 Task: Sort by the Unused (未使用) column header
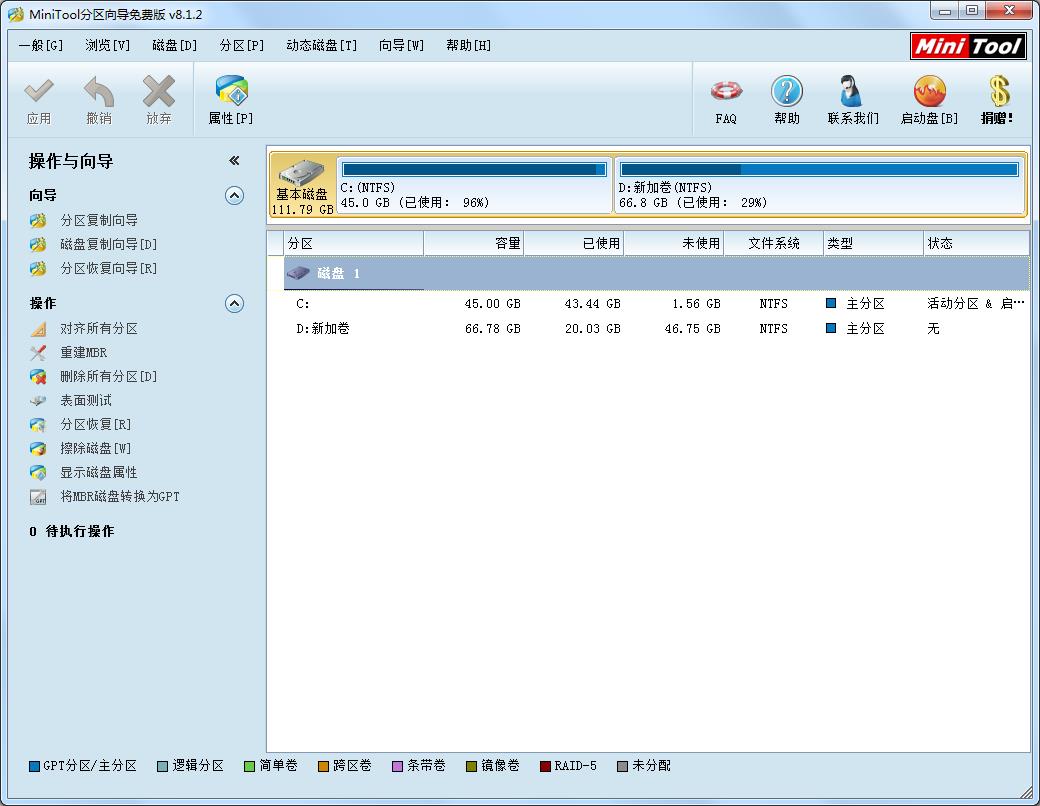[x=674, y=243]
